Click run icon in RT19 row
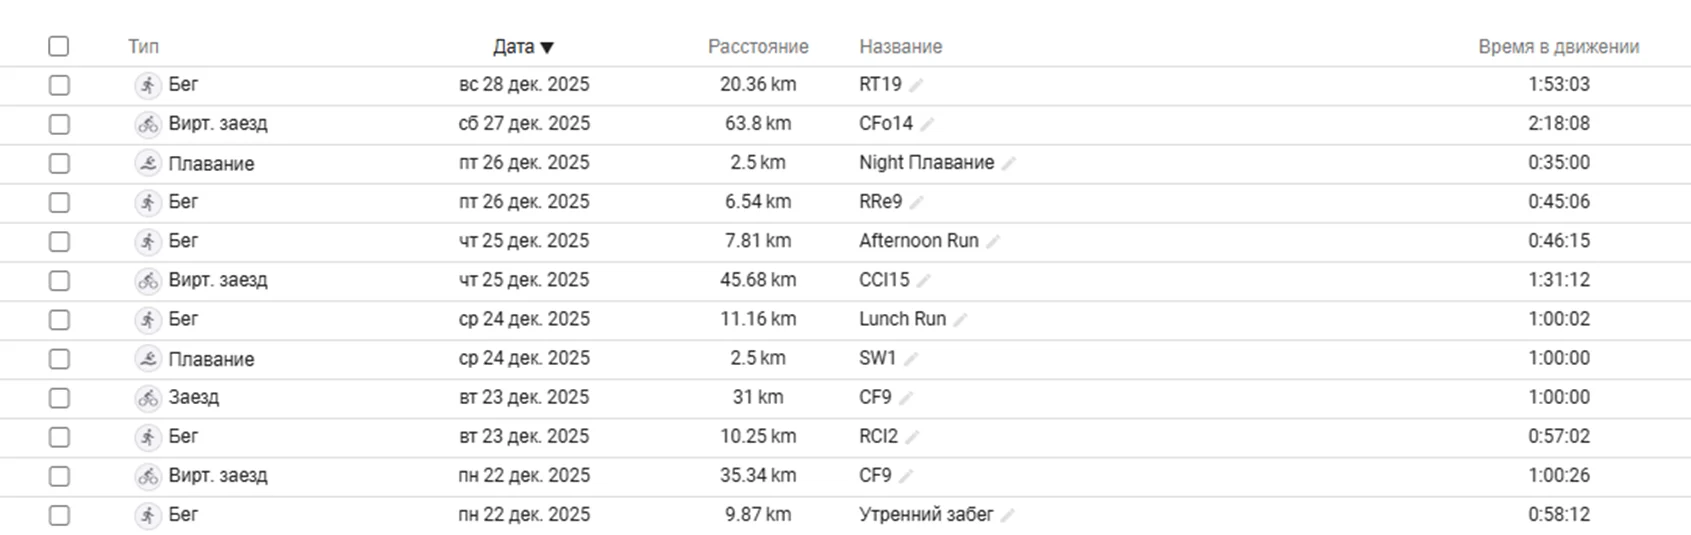This screenshot has width=1691, height=535. 148,85
